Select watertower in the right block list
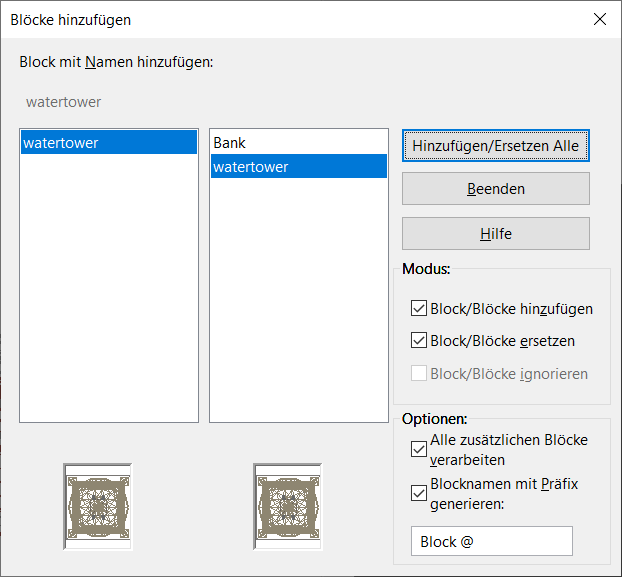 pos(299,167)
